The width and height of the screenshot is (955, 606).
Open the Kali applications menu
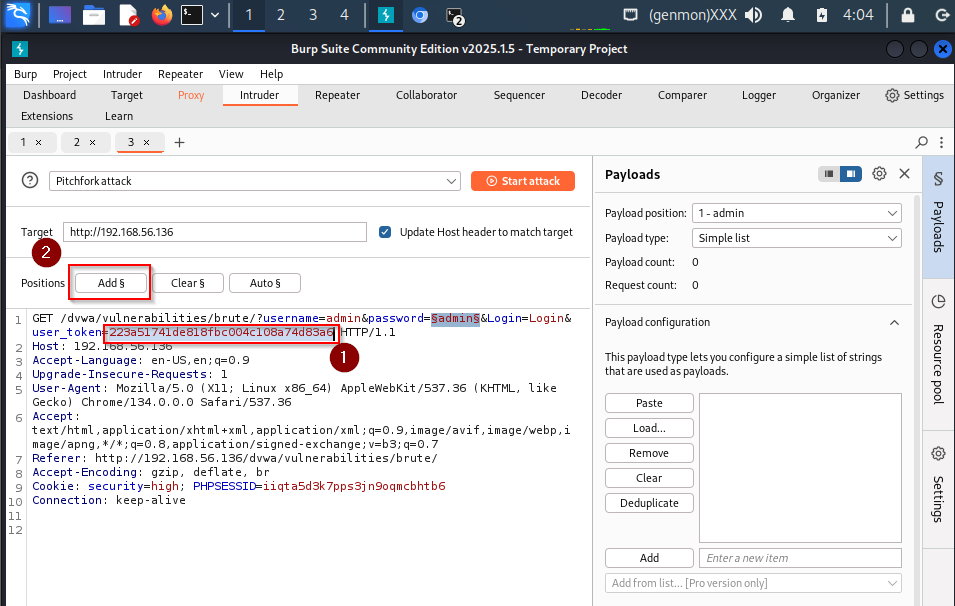click(x=16, y=15)
